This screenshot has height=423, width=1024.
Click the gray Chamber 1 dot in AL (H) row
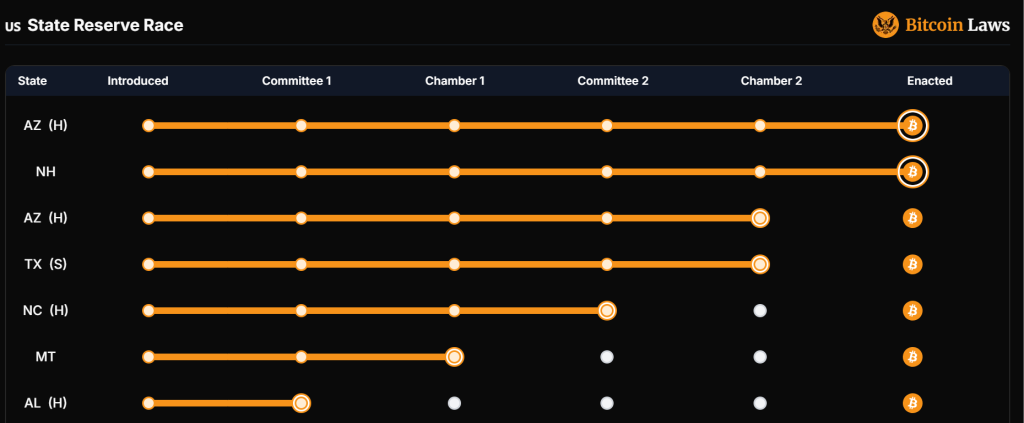(x=454, y=403)
